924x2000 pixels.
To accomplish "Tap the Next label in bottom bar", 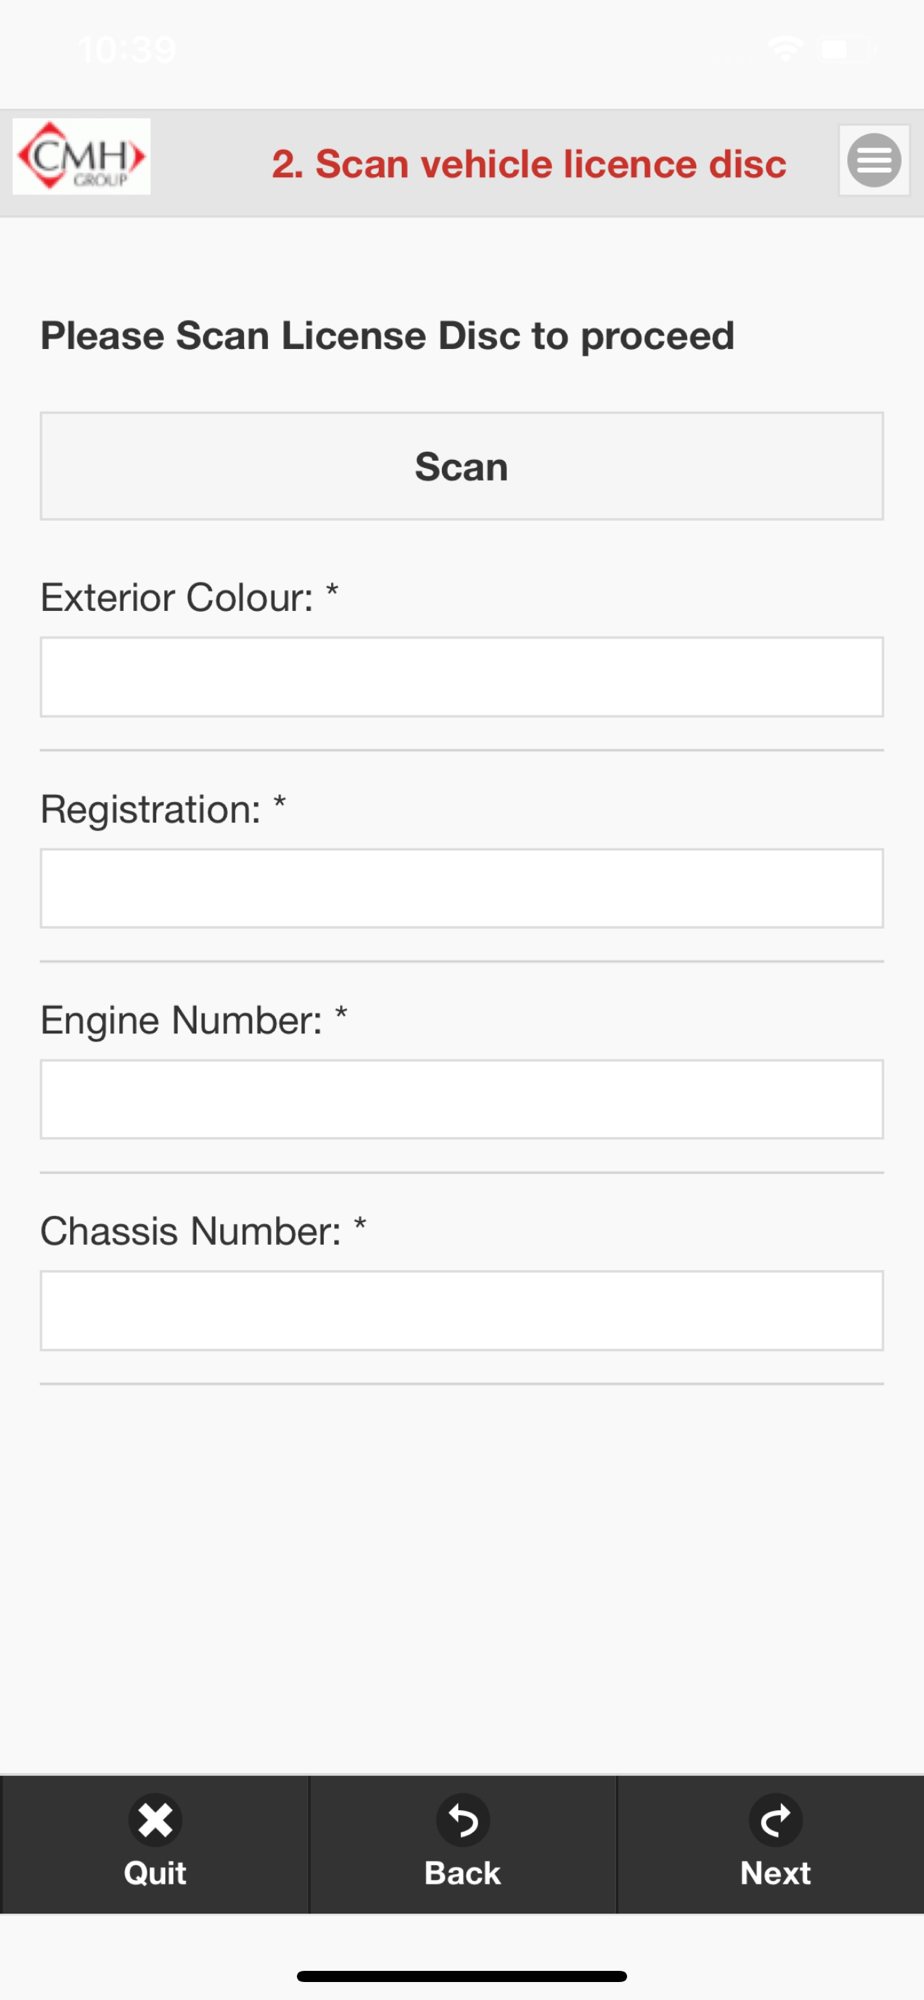I will pyautogui.click(x=775, y=1873).
